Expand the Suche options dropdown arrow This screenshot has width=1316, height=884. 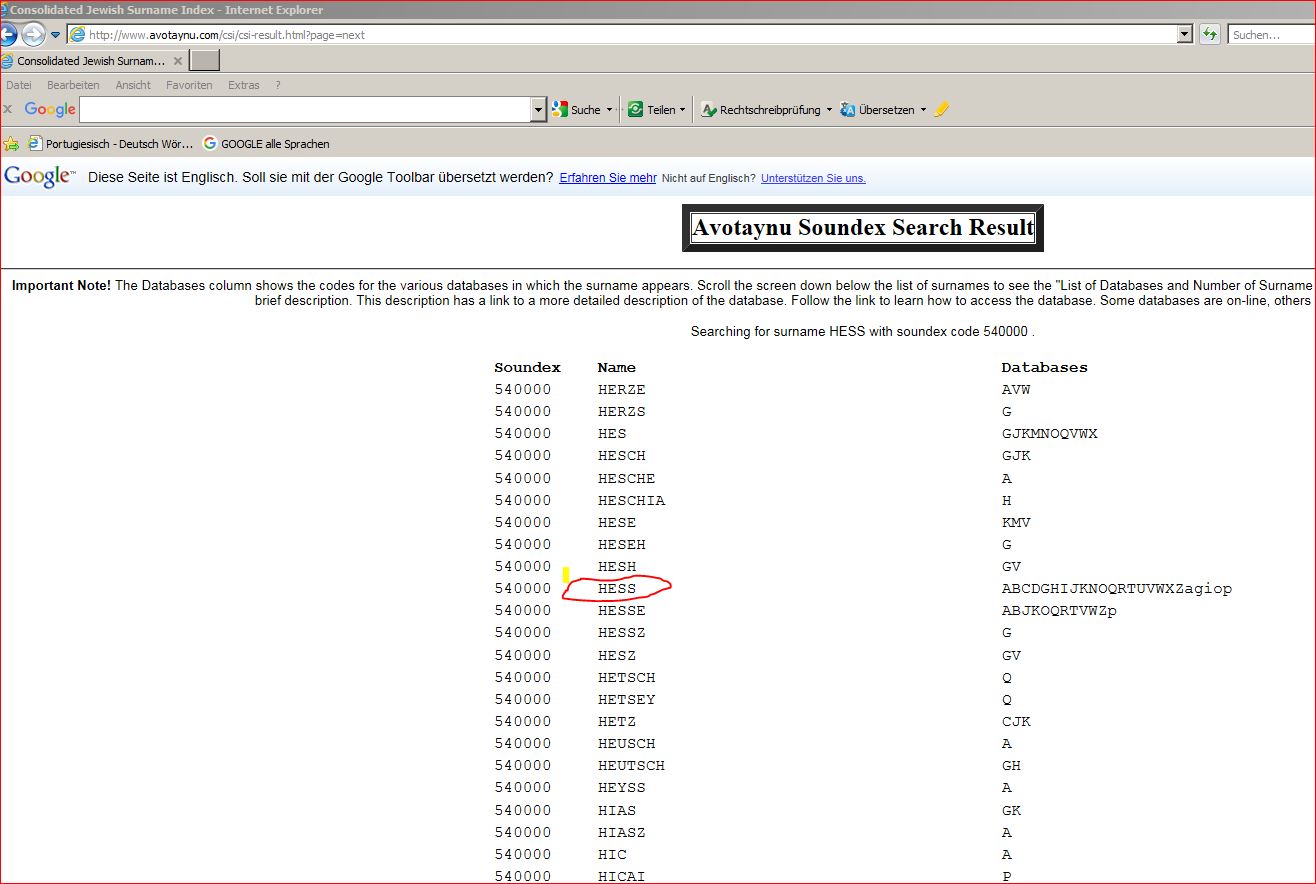(x=609, y=110)
